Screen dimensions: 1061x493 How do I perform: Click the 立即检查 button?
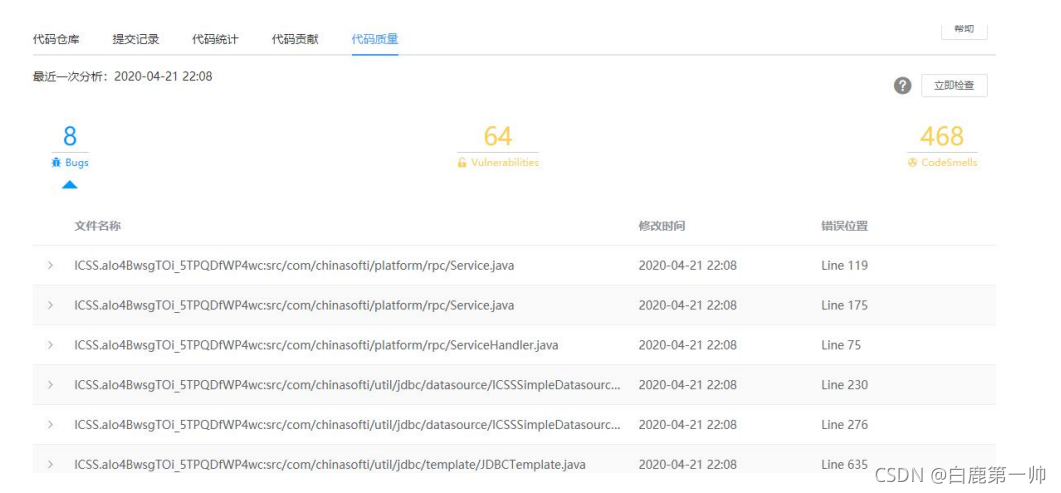[x=954, y=86]
